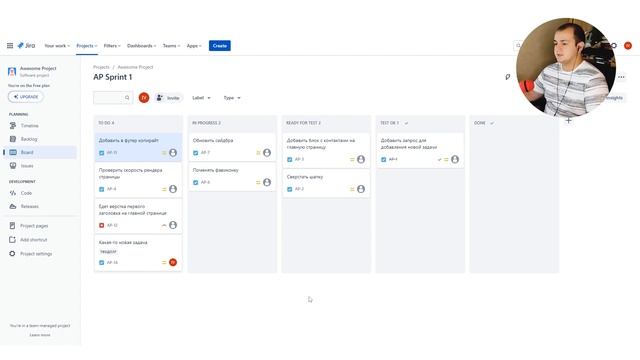Click assignee avatar on Починить фавиконку card
Image resolution: width=640 pixels, height=360 pixels.
267,182
